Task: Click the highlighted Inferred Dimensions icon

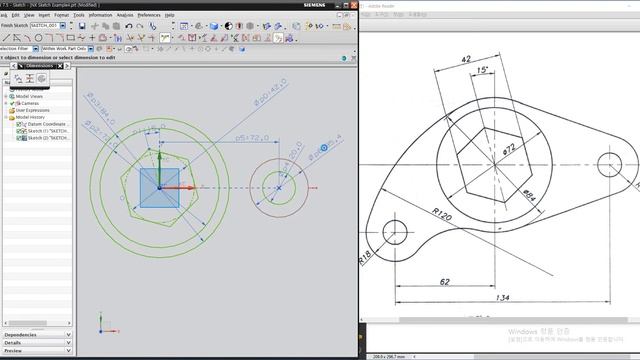Action: 165,38
